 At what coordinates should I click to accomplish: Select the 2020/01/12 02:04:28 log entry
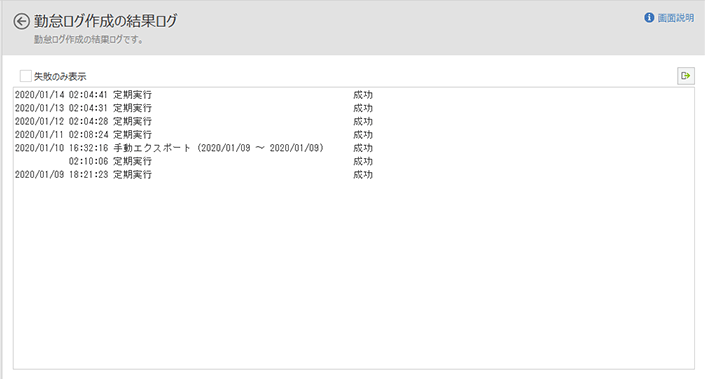[194, 121]
